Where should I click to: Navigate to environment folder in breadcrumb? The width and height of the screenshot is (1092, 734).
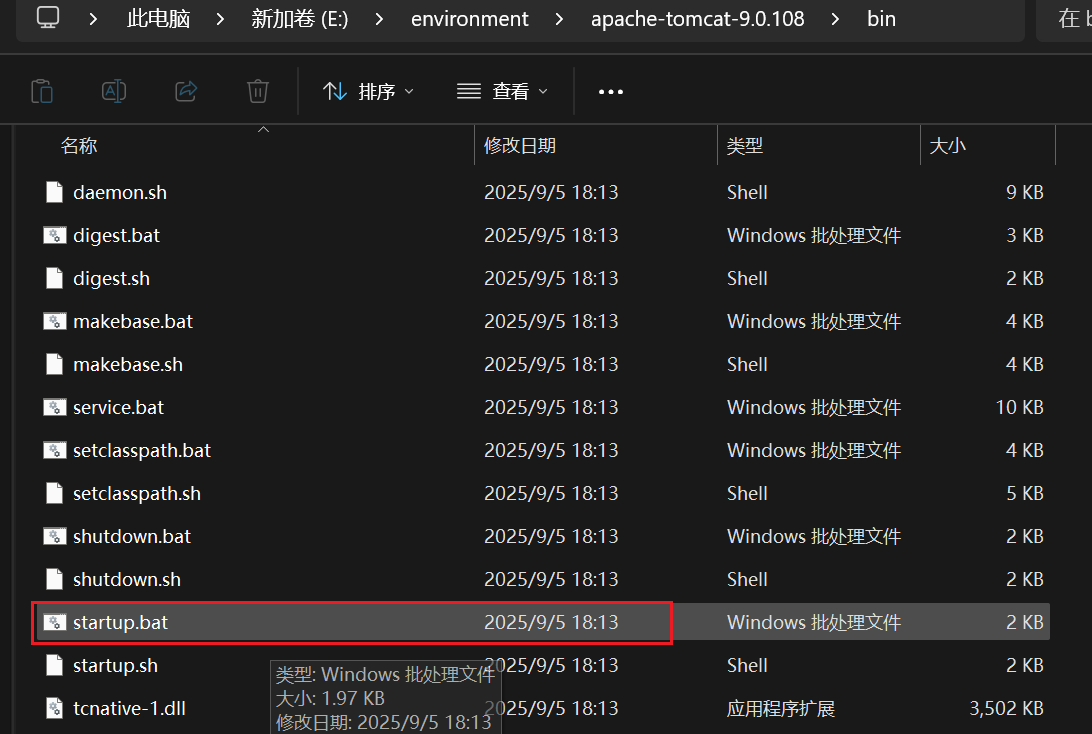tap(469, 19)
